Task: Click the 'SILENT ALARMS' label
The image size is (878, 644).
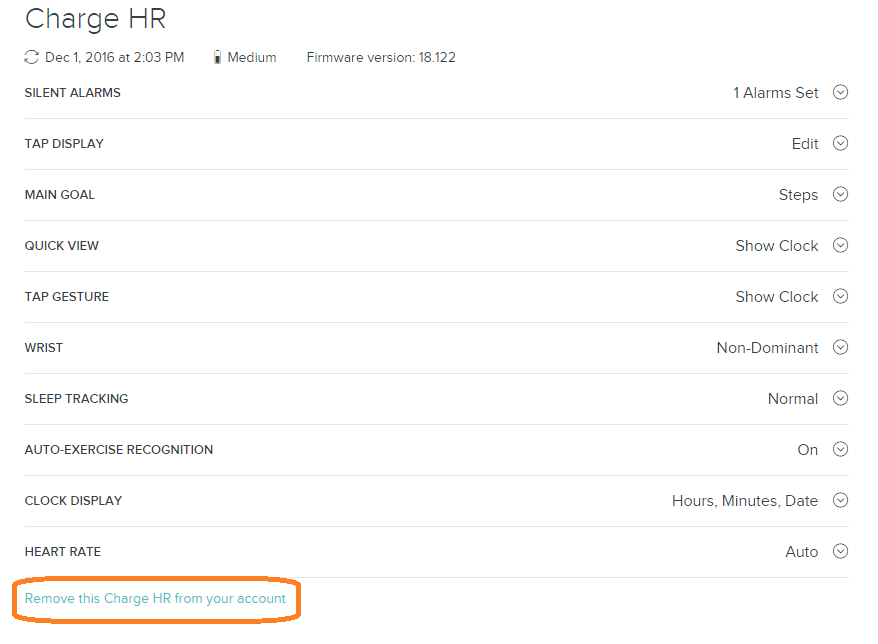Action: [x=72, y=93]
